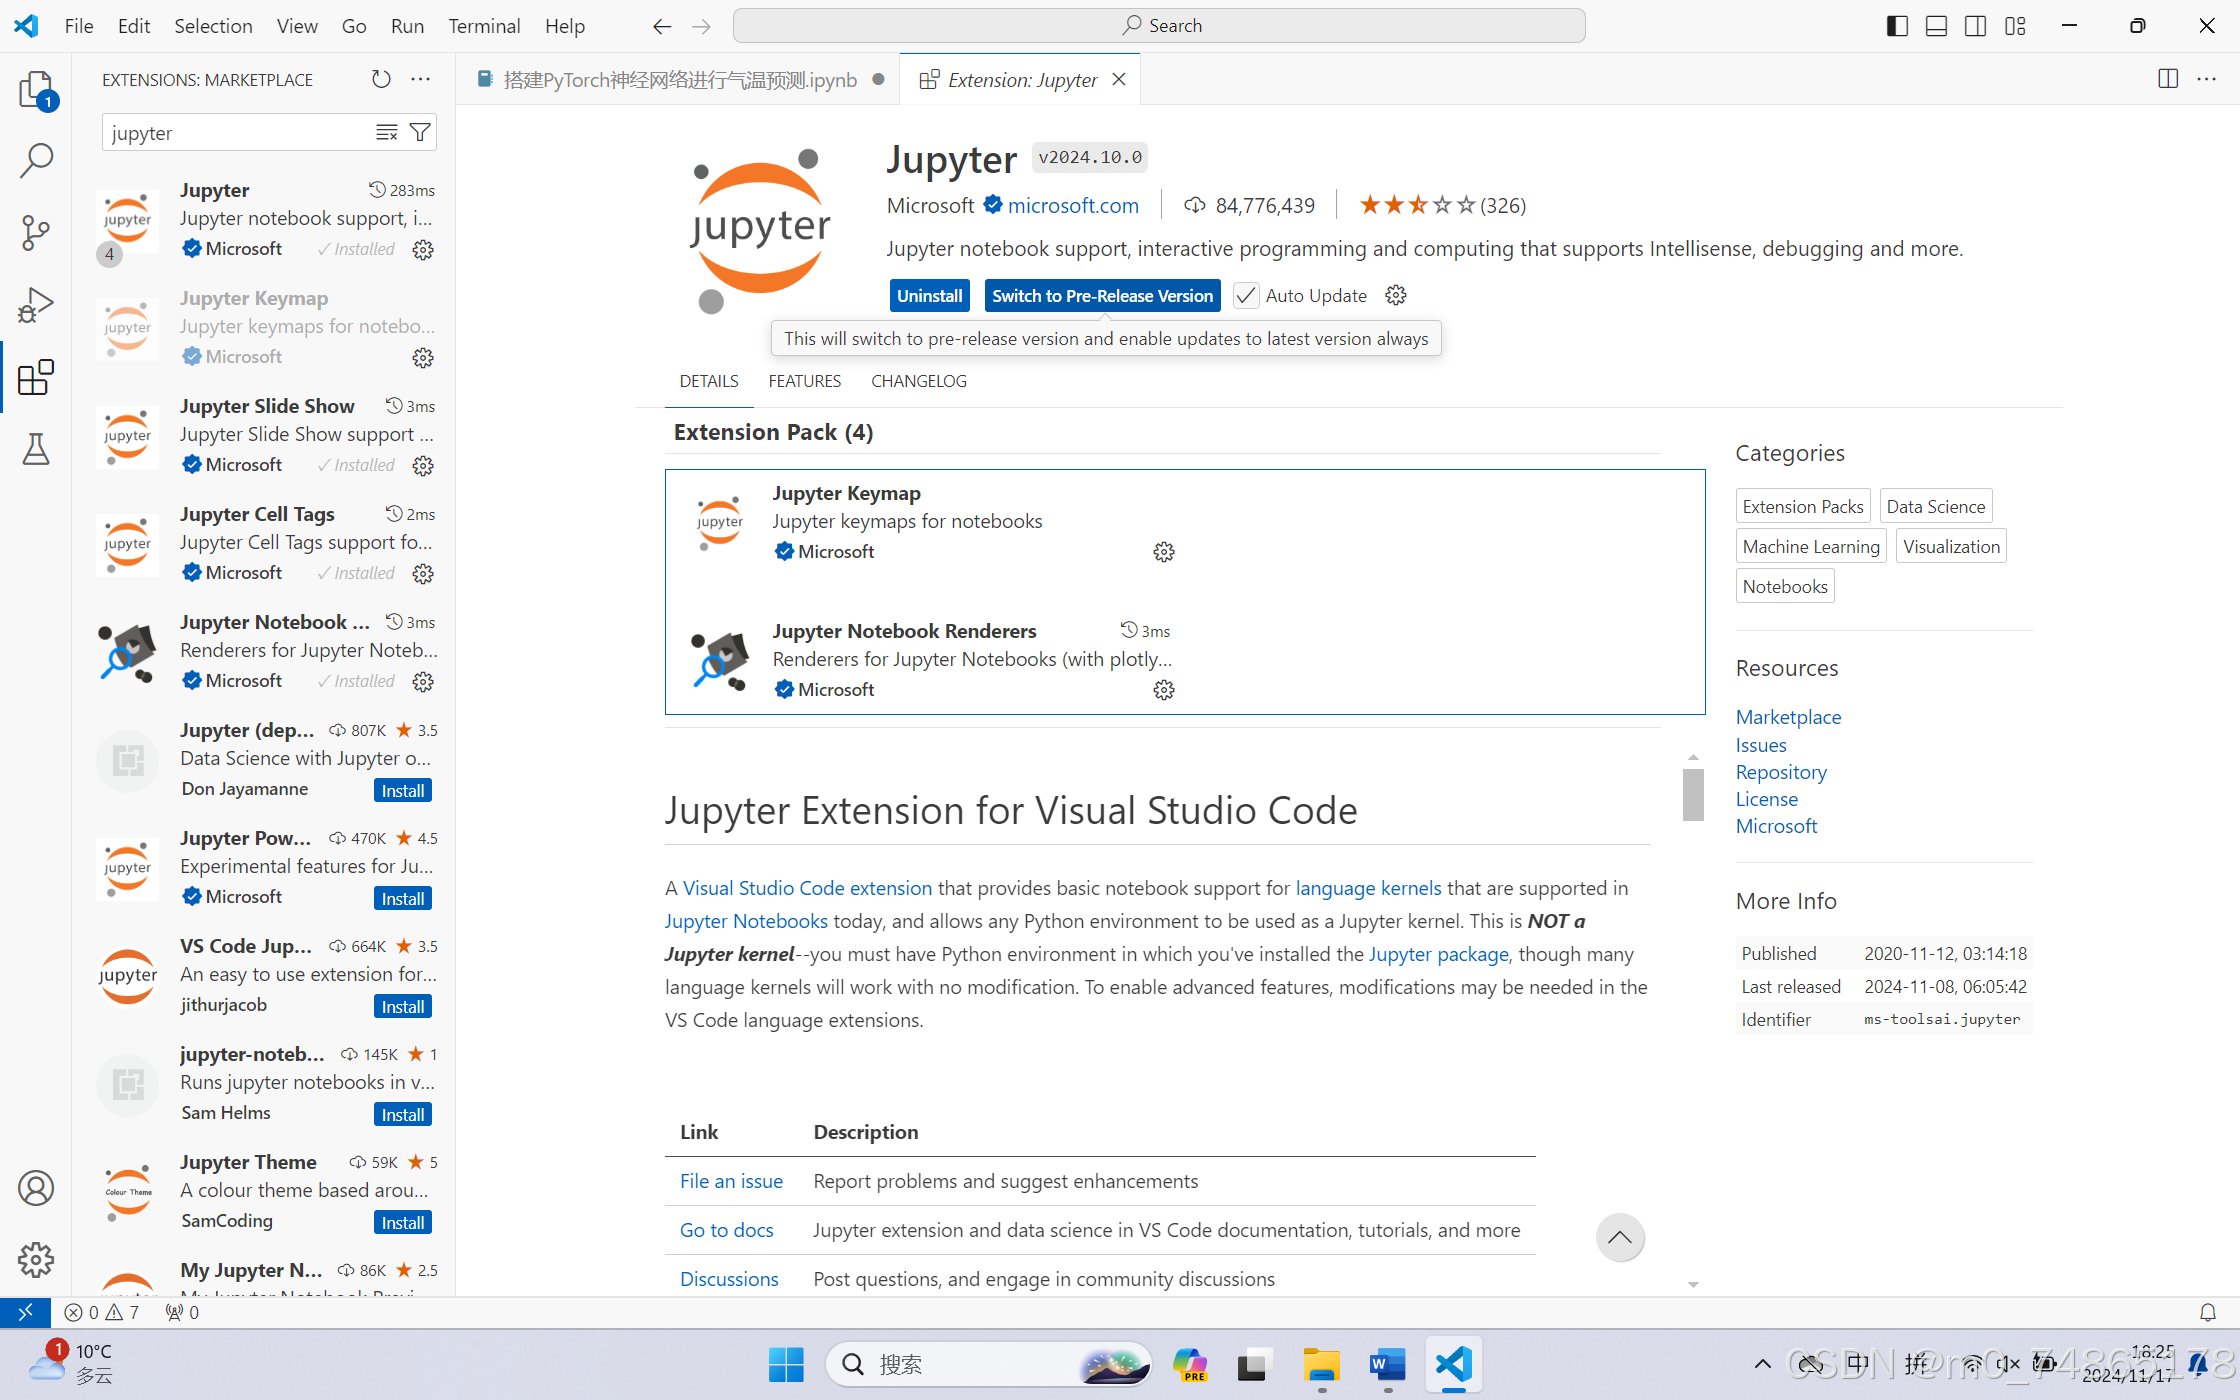Toggle the Auto Update checkbox
Image resolution: width=2240 pixels, height=1400 pixels.
click(x=1246, y=295)
